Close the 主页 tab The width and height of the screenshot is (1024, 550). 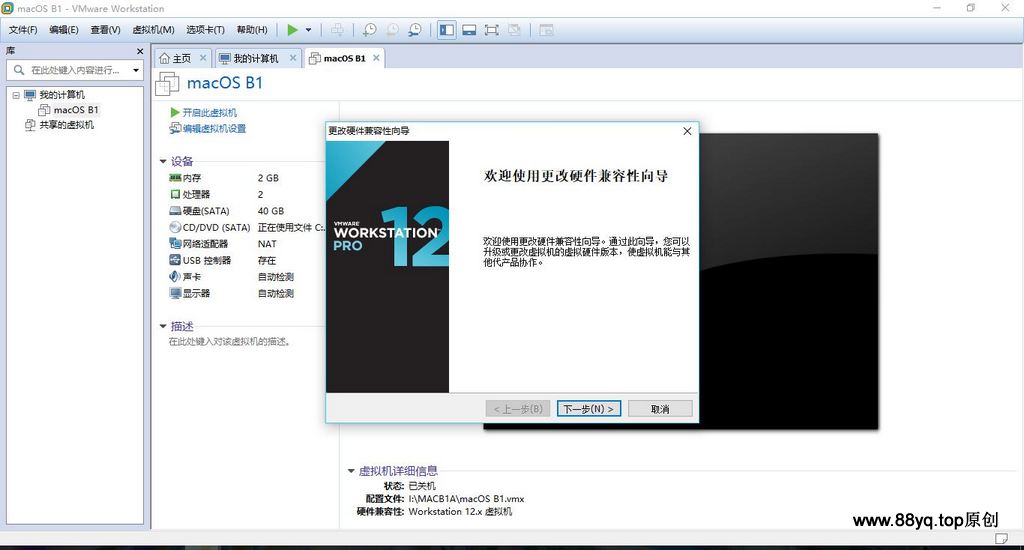coord(203,58)
